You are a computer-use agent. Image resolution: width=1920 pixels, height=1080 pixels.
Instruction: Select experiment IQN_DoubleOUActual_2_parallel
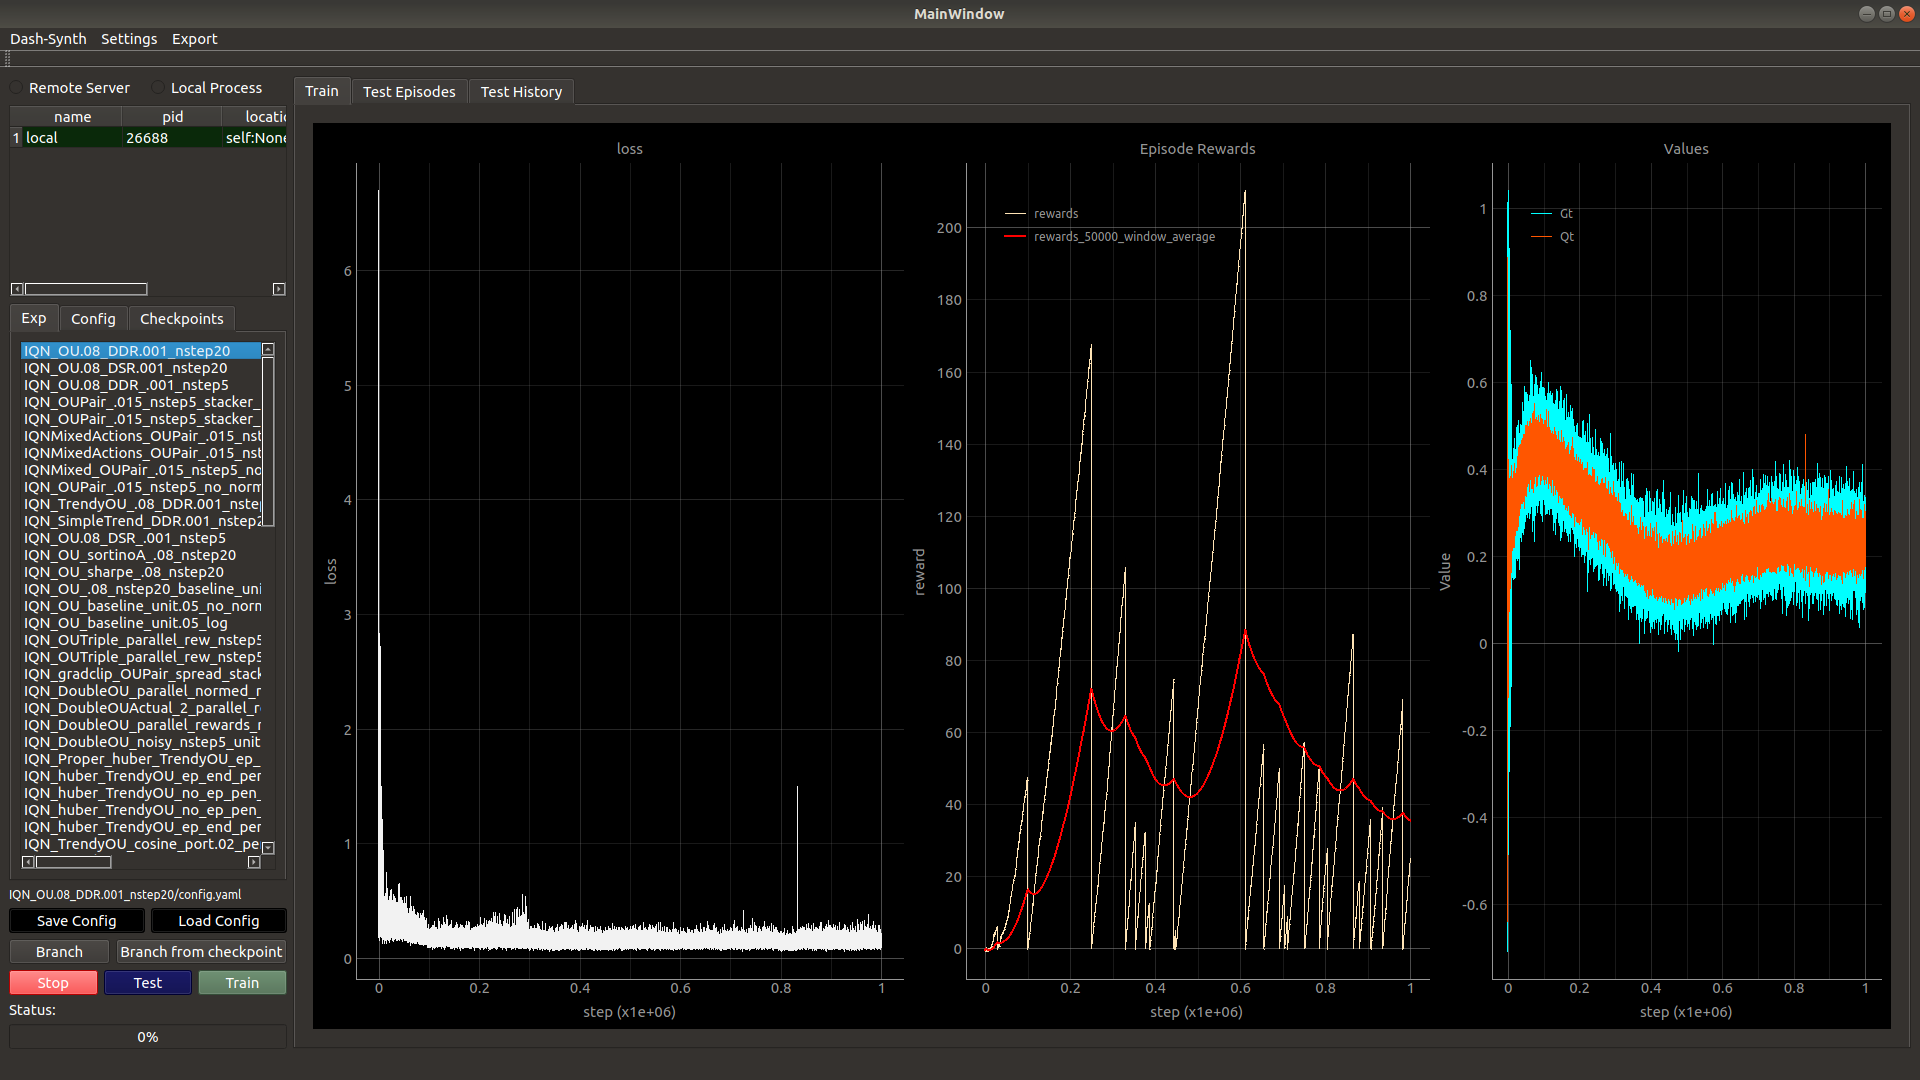pyautogui.click(x=141, y=708)
